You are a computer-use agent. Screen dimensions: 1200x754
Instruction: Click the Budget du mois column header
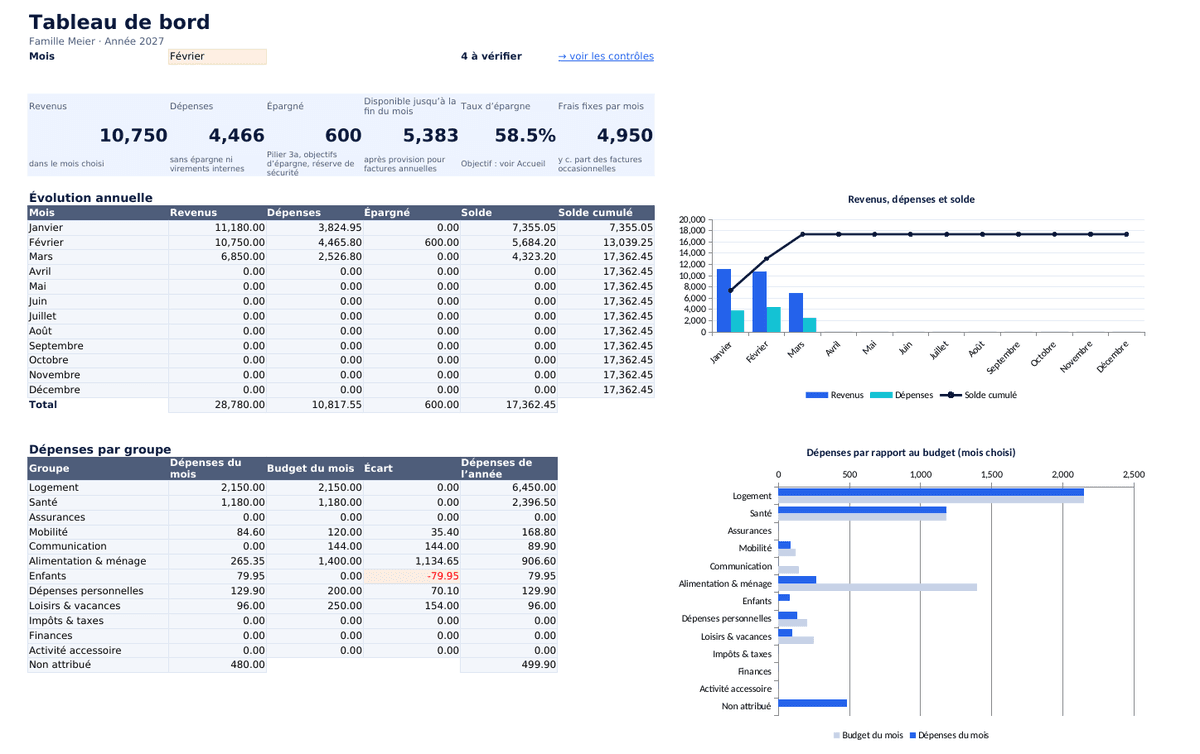pyautogui.click(x=314, y=468)
